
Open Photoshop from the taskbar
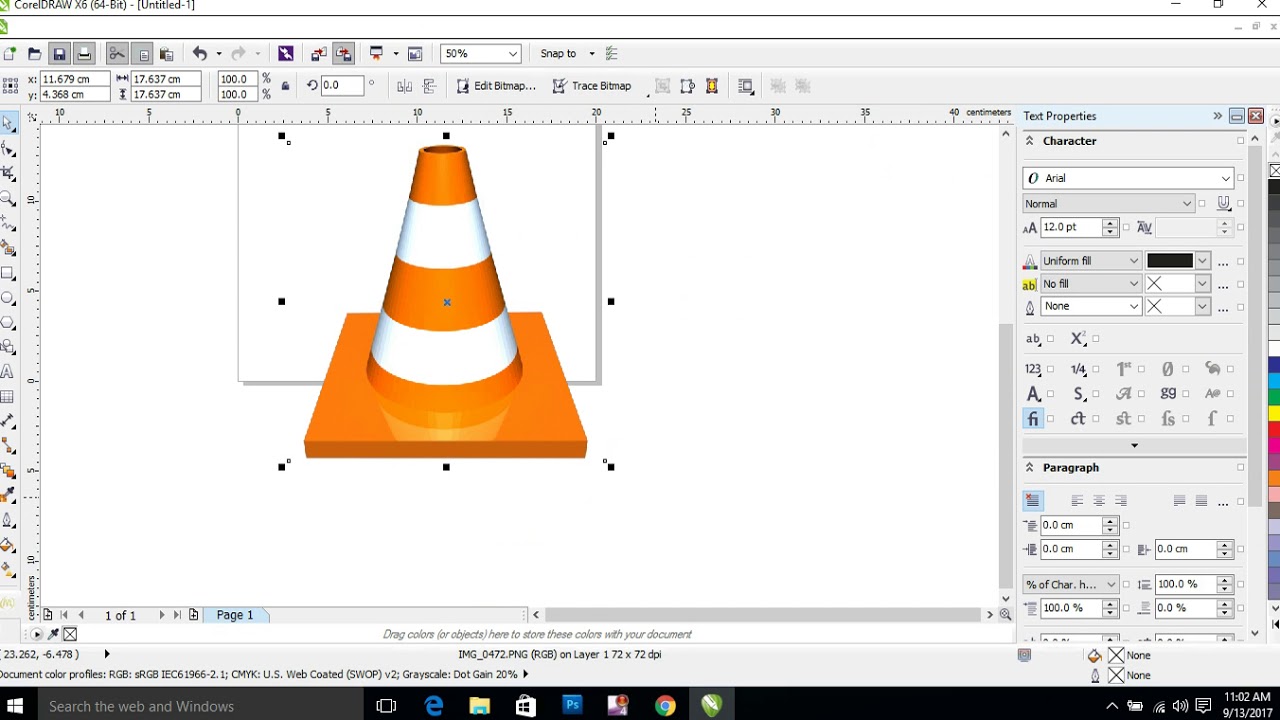coord(572,706)
